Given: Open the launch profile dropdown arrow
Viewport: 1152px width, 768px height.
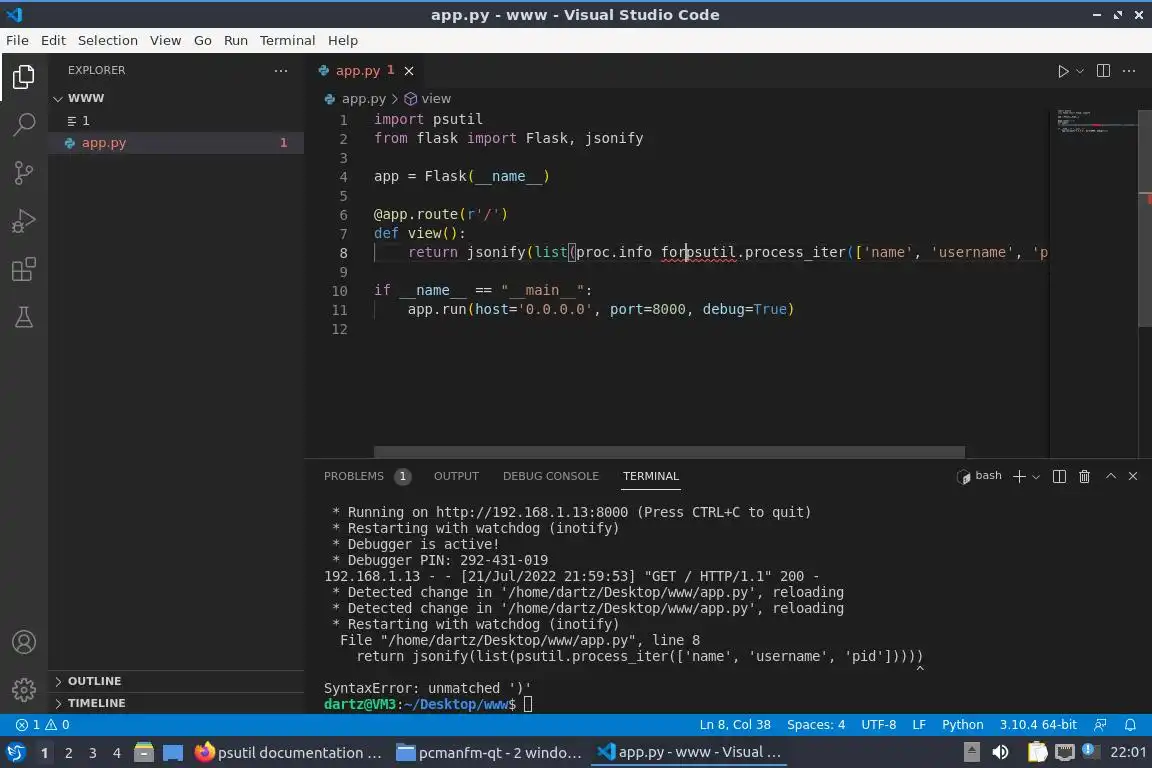Looking at the screenshot, I should coord(1036,477).
